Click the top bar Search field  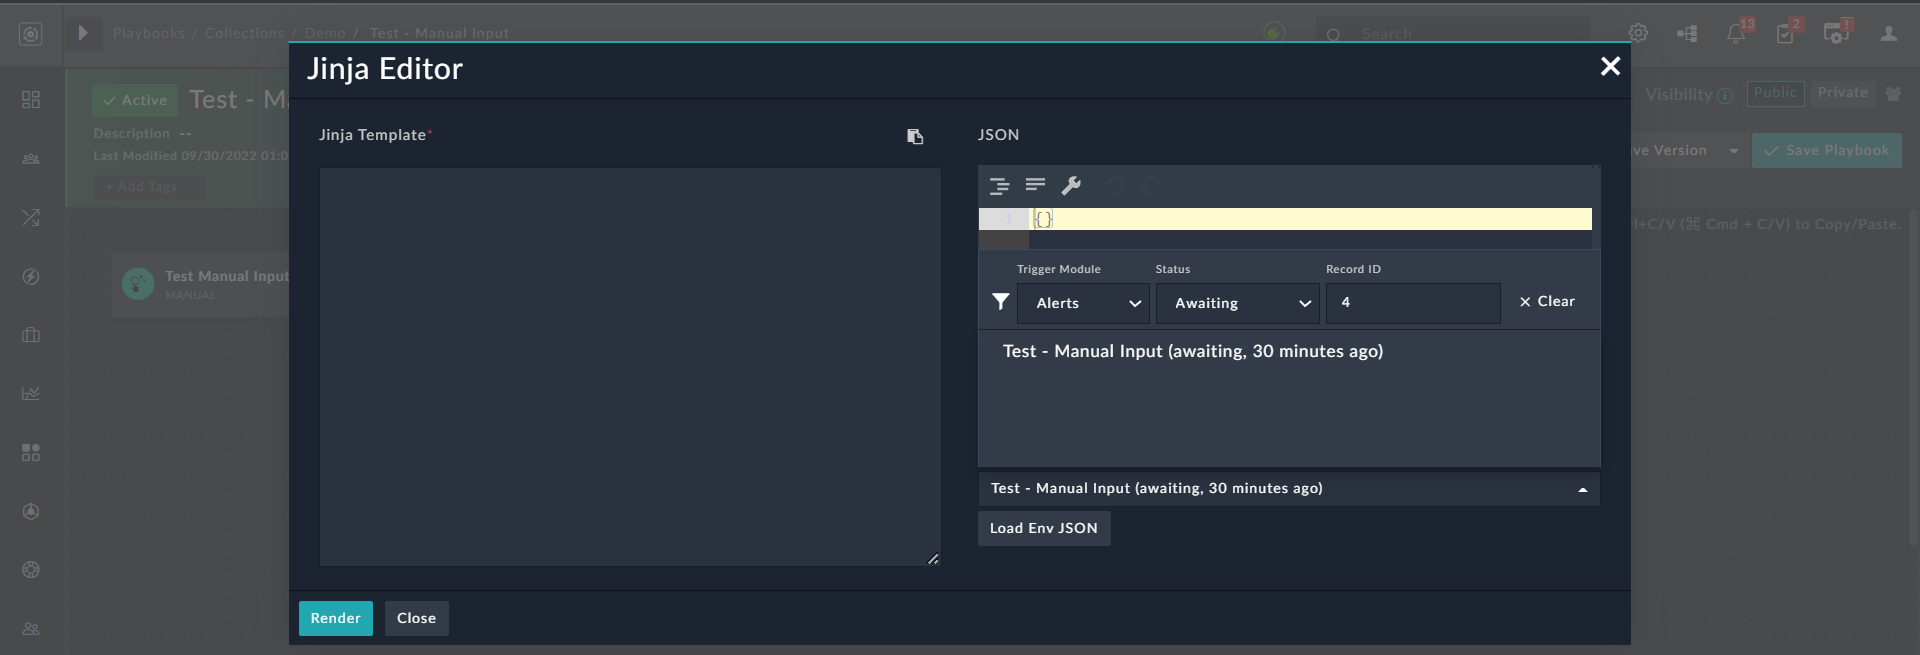coord(1452,34)
